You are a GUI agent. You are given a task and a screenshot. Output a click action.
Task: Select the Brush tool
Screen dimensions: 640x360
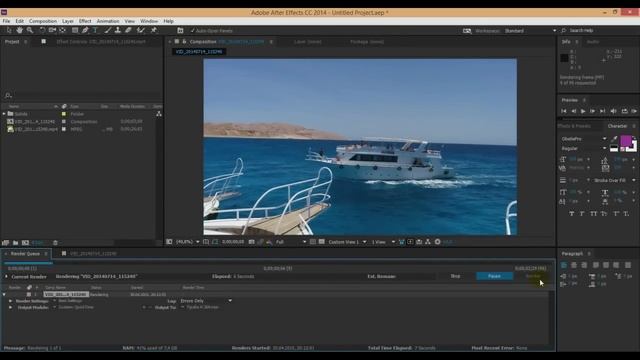(x=107, y=30)
